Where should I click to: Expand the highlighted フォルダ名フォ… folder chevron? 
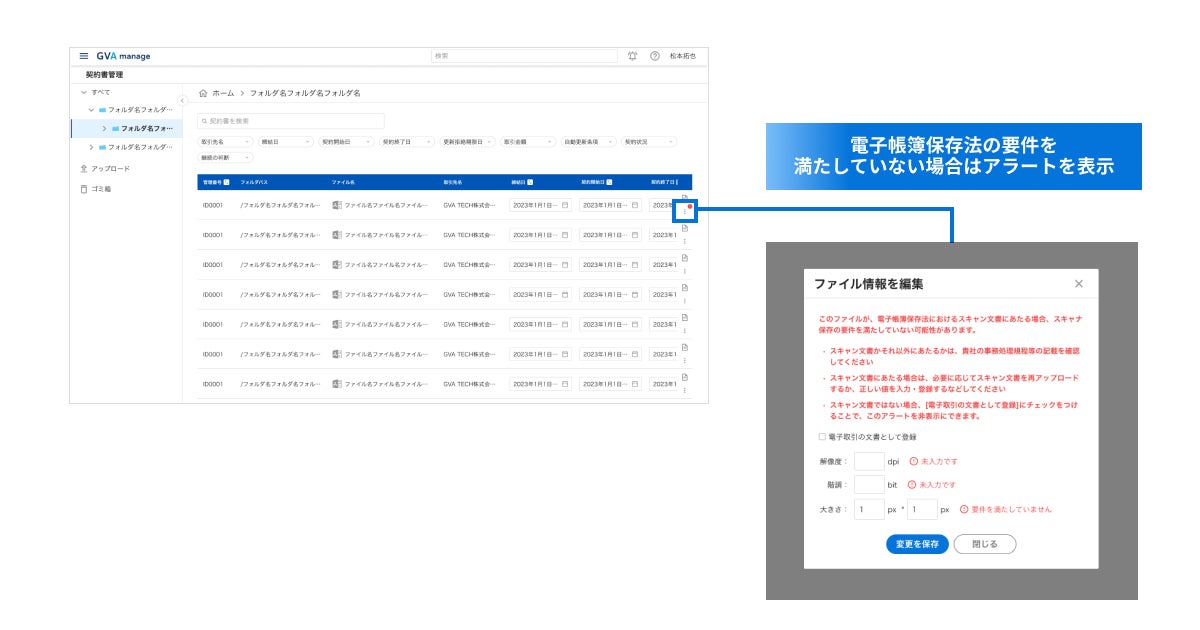pos(104,128)
